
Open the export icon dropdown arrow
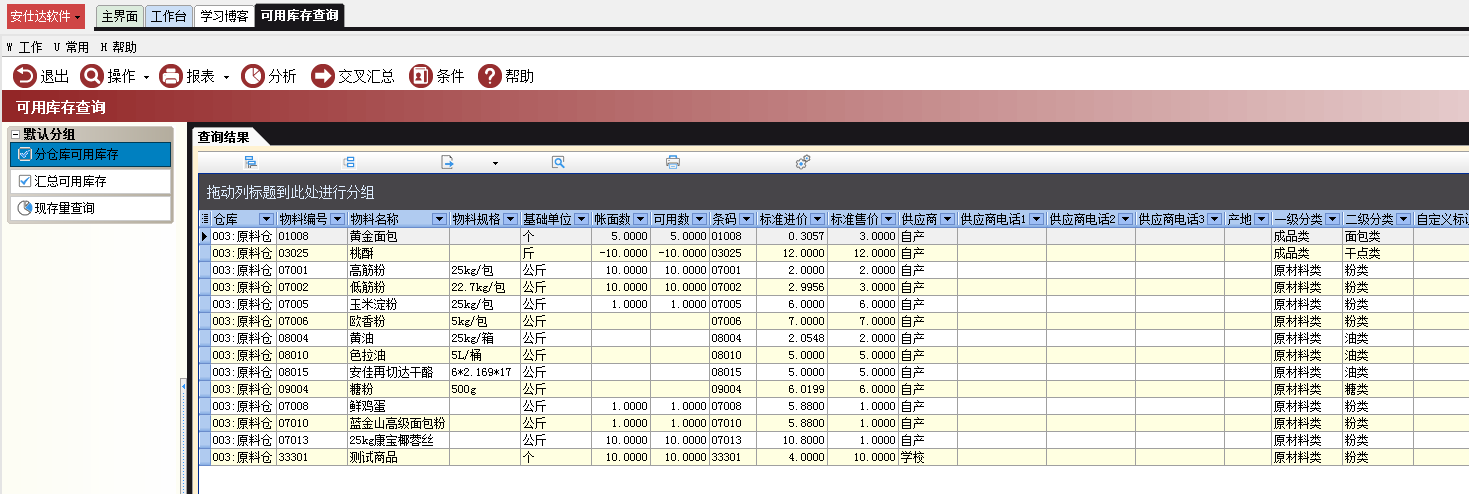[x=494, y=163]
